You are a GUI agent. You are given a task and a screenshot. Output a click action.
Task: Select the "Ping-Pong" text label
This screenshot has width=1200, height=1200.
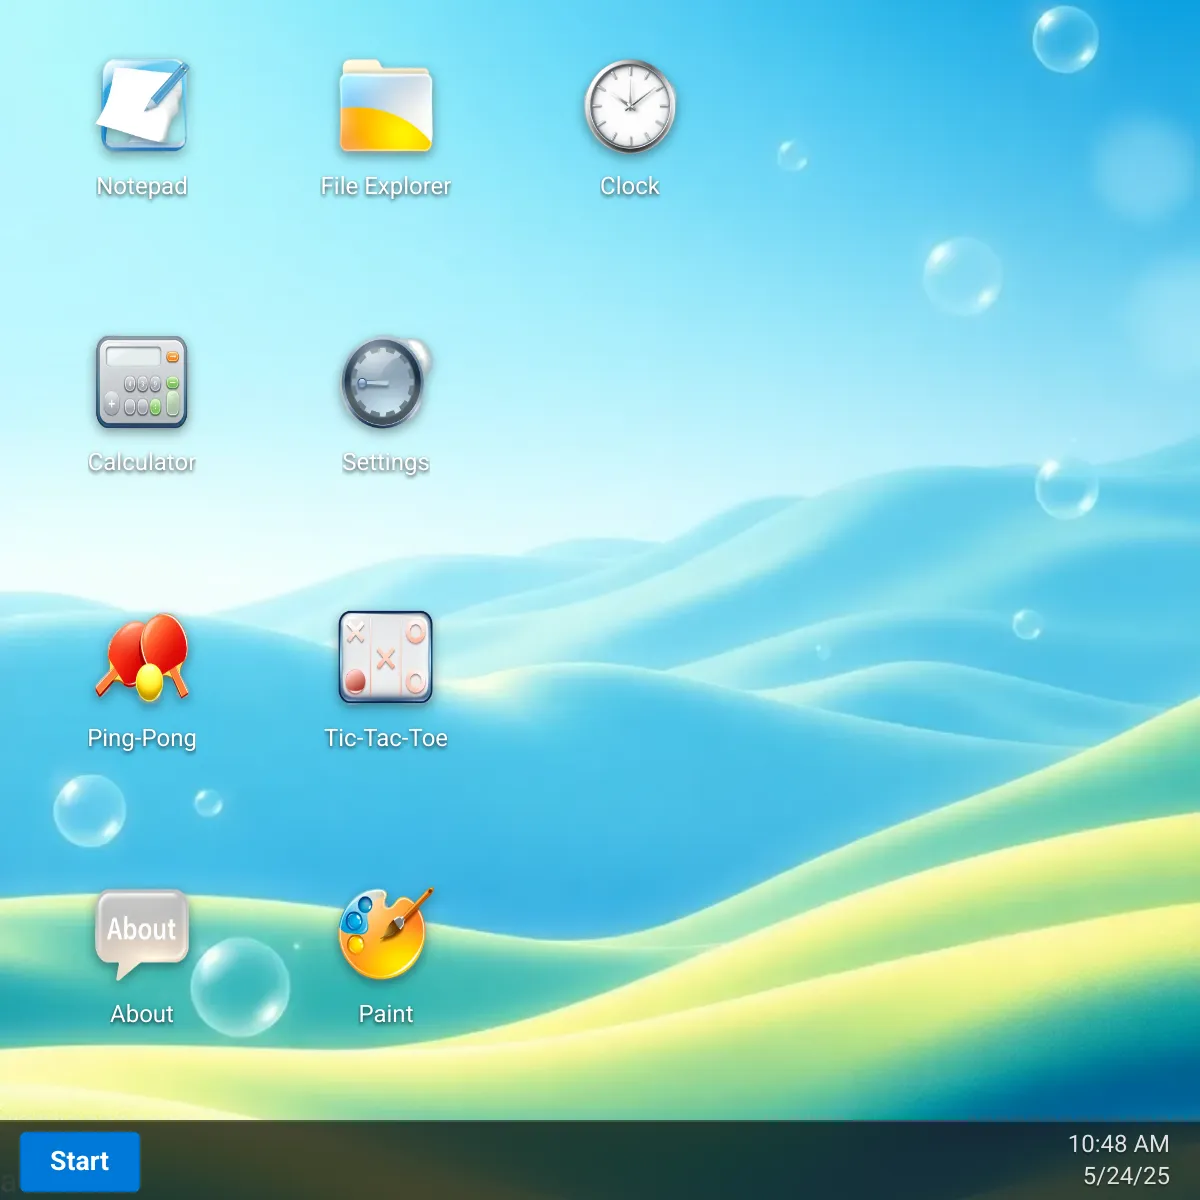[142, 738]
